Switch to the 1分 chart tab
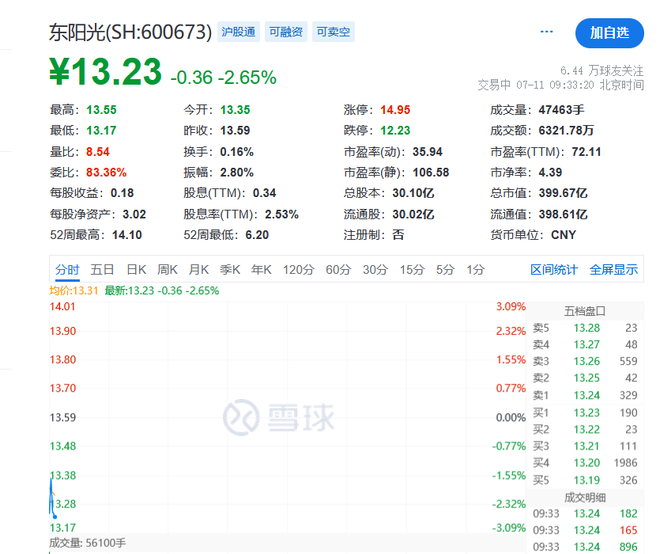 coord(476,269)
